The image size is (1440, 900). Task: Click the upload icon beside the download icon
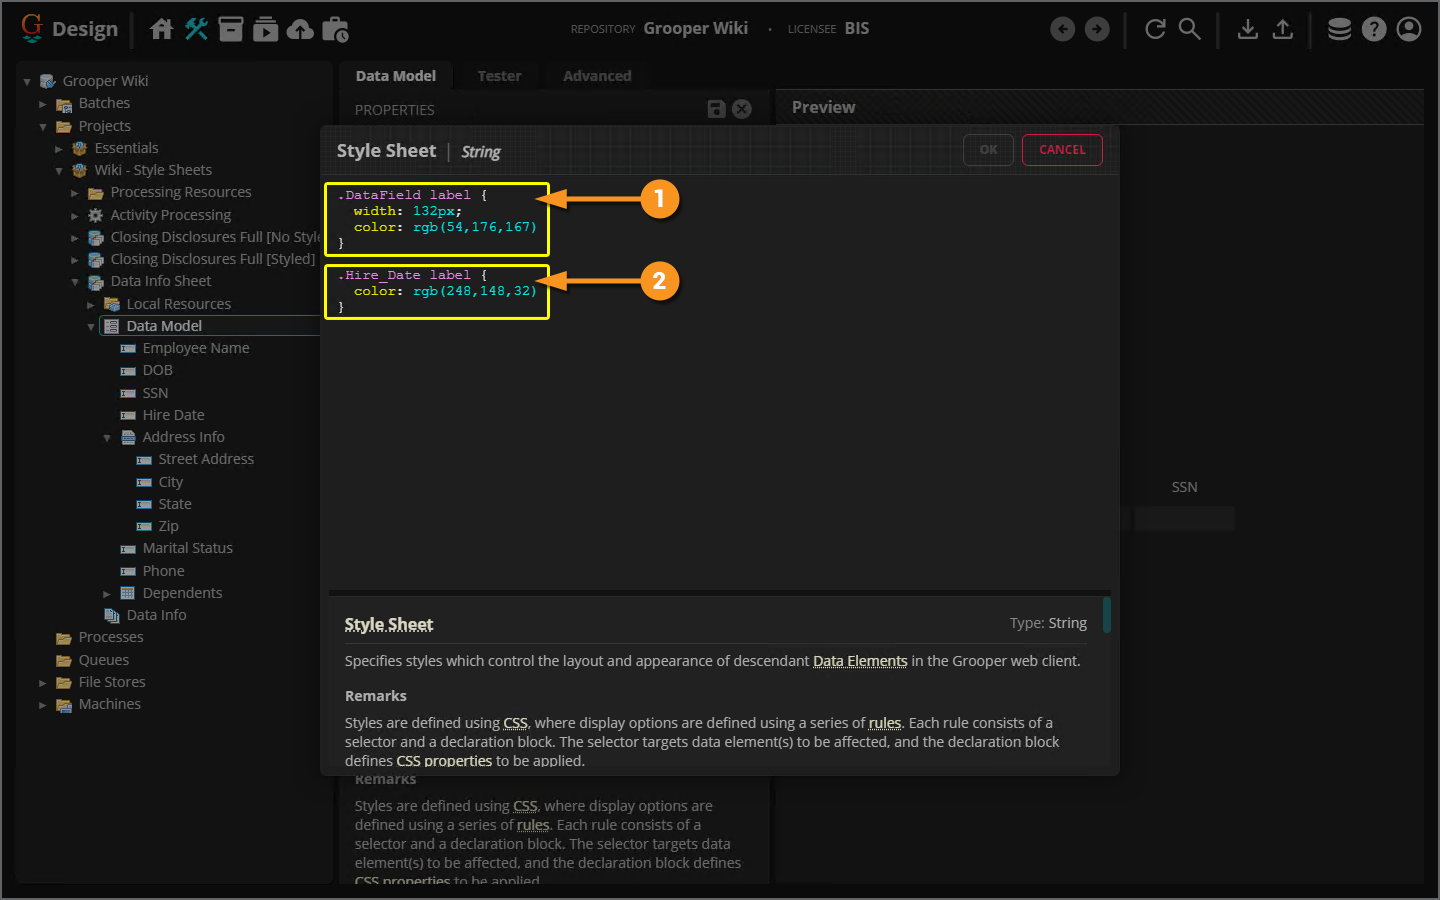click(x=1283, y=29)
